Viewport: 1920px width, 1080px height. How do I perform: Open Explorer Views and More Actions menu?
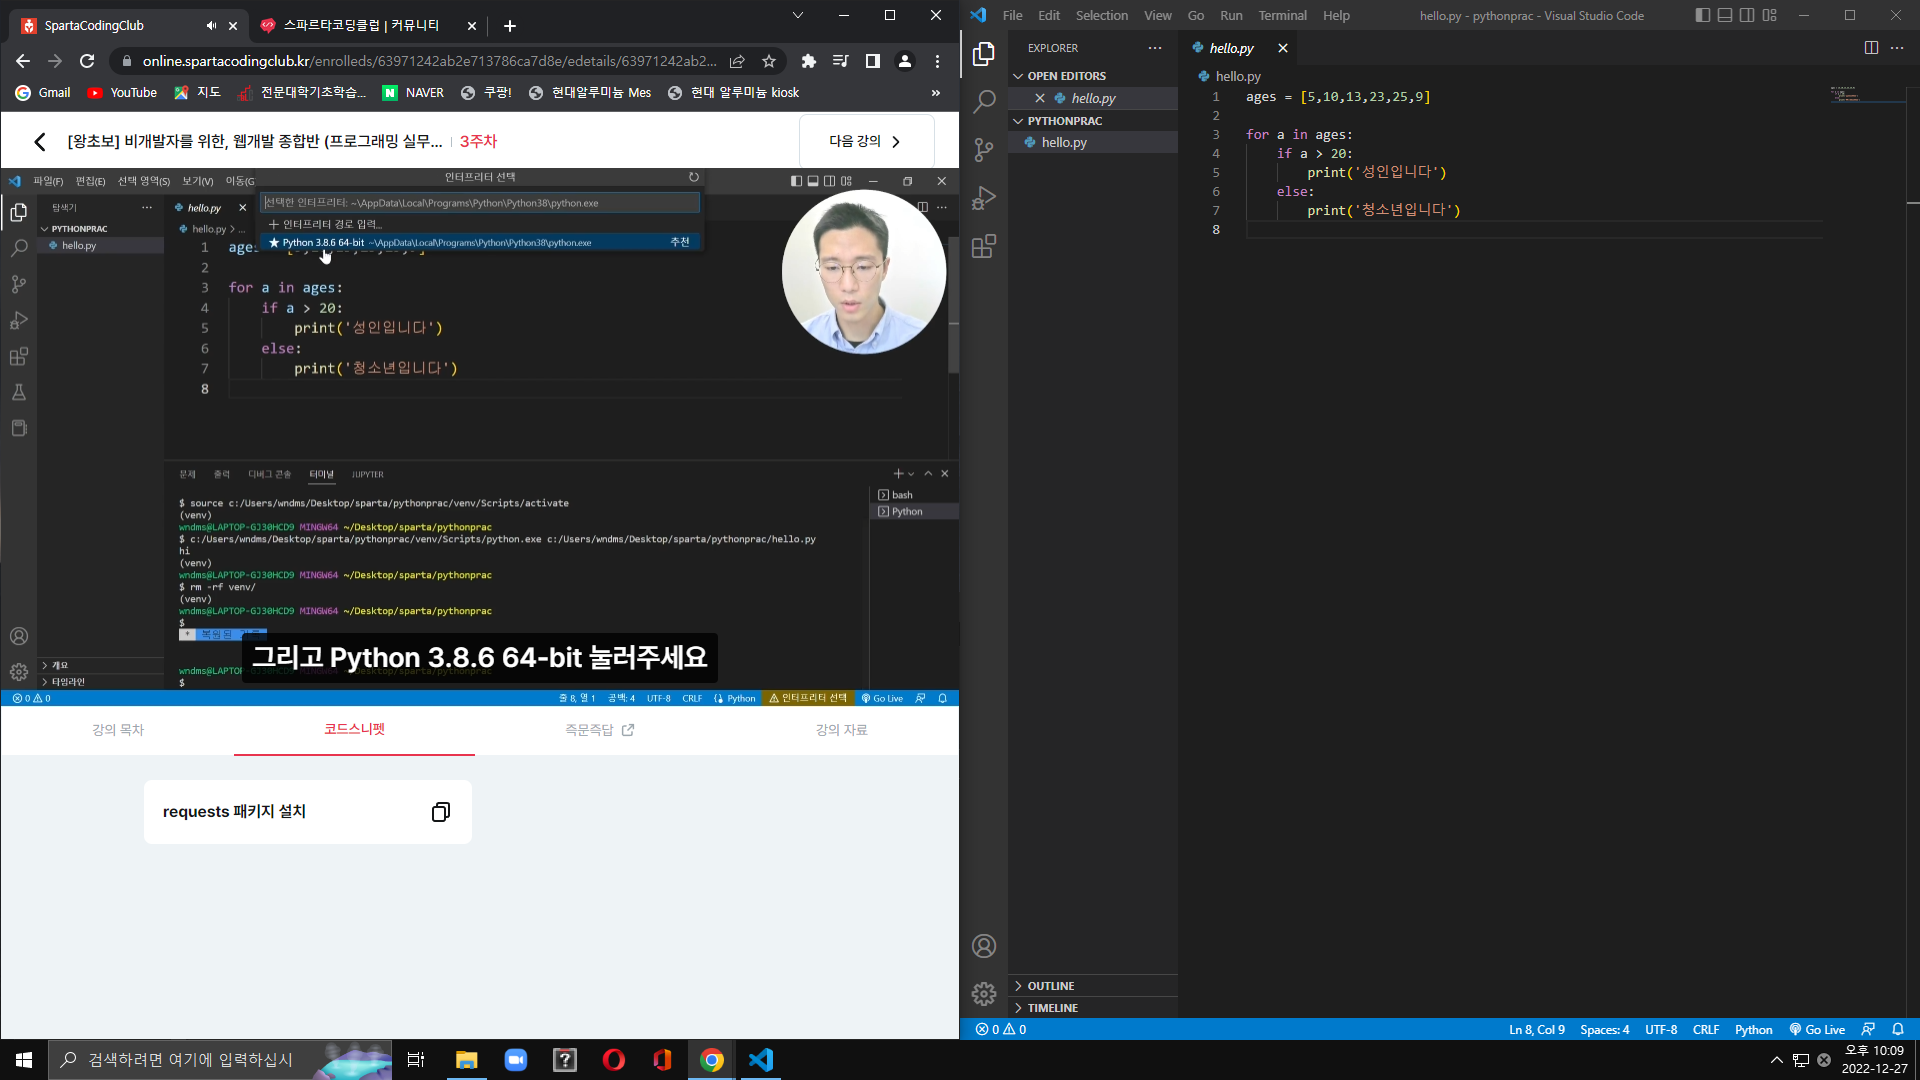coord(1155,48)
